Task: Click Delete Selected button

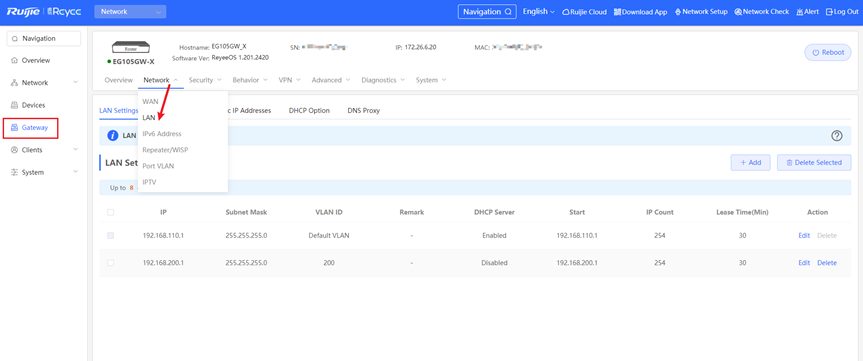Action: [814, 163]
